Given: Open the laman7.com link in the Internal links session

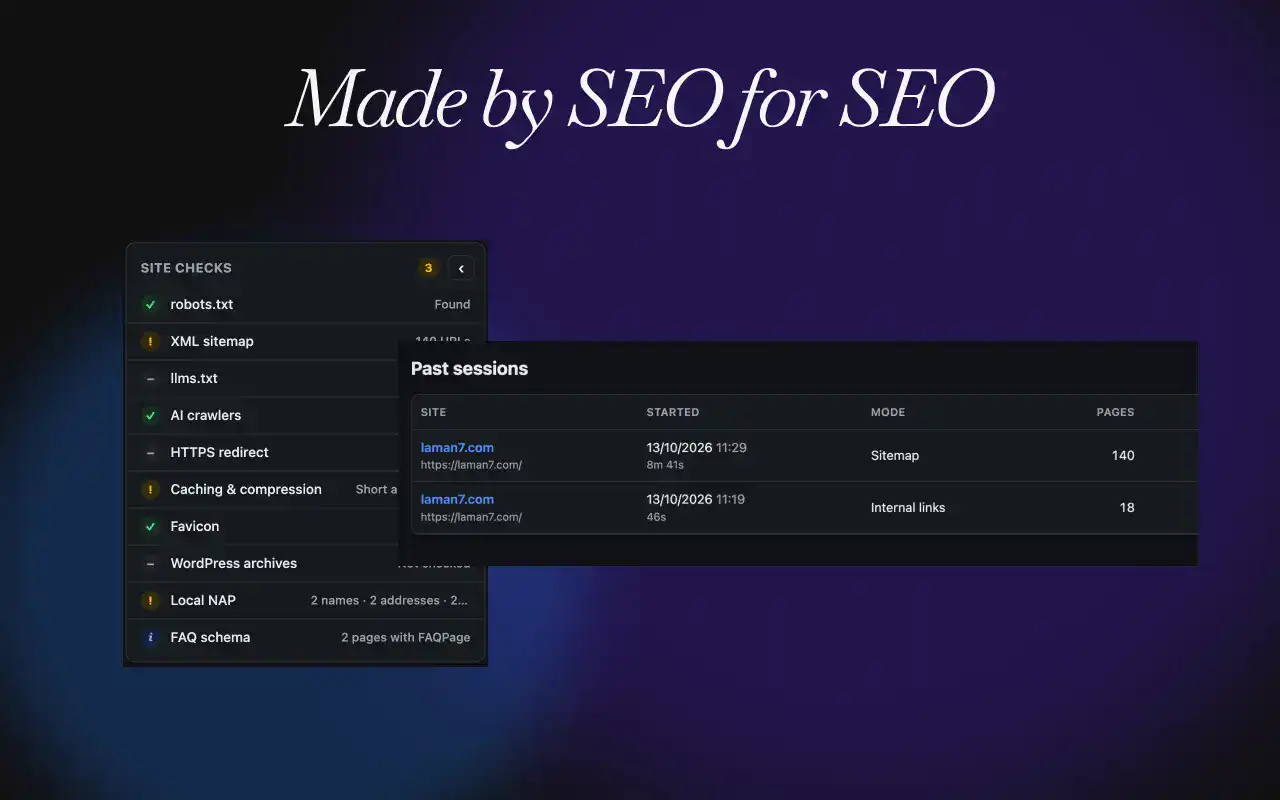Looking at the screenshot, I should 457,499.
